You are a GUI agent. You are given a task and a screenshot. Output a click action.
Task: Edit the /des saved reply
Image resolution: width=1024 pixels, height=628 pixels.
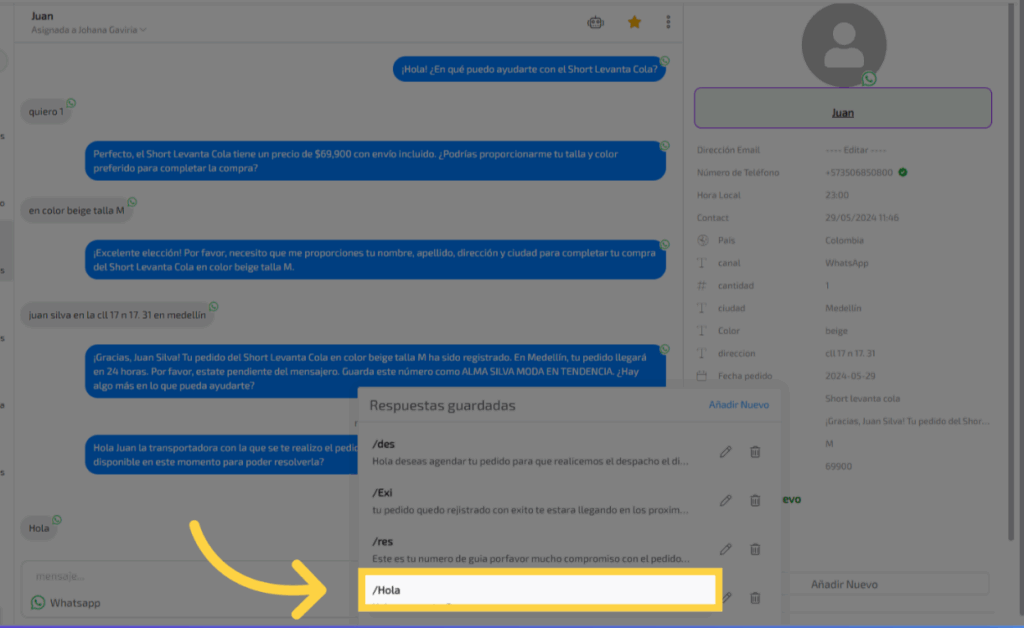click(x=726, y=452)
